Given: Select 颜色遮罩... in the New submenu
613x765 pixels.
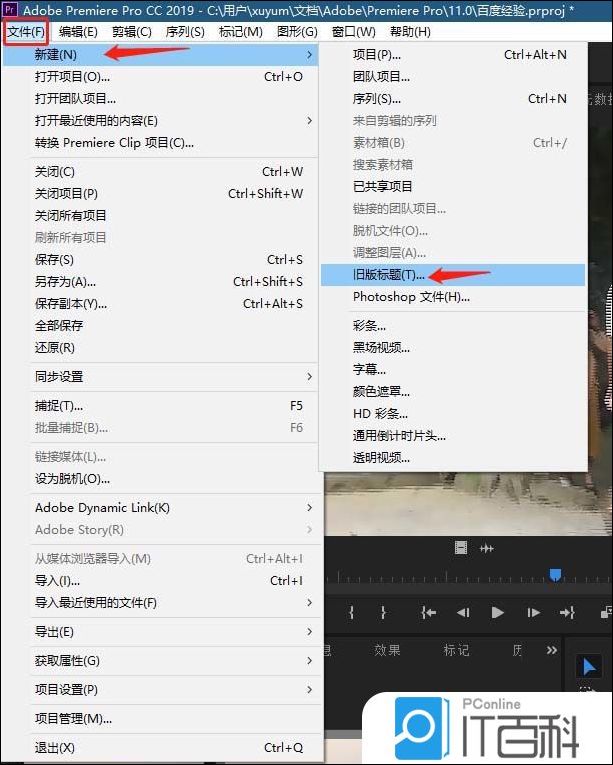Looking at the screenshot, I should pyautogui.click(x=453, y=391).
